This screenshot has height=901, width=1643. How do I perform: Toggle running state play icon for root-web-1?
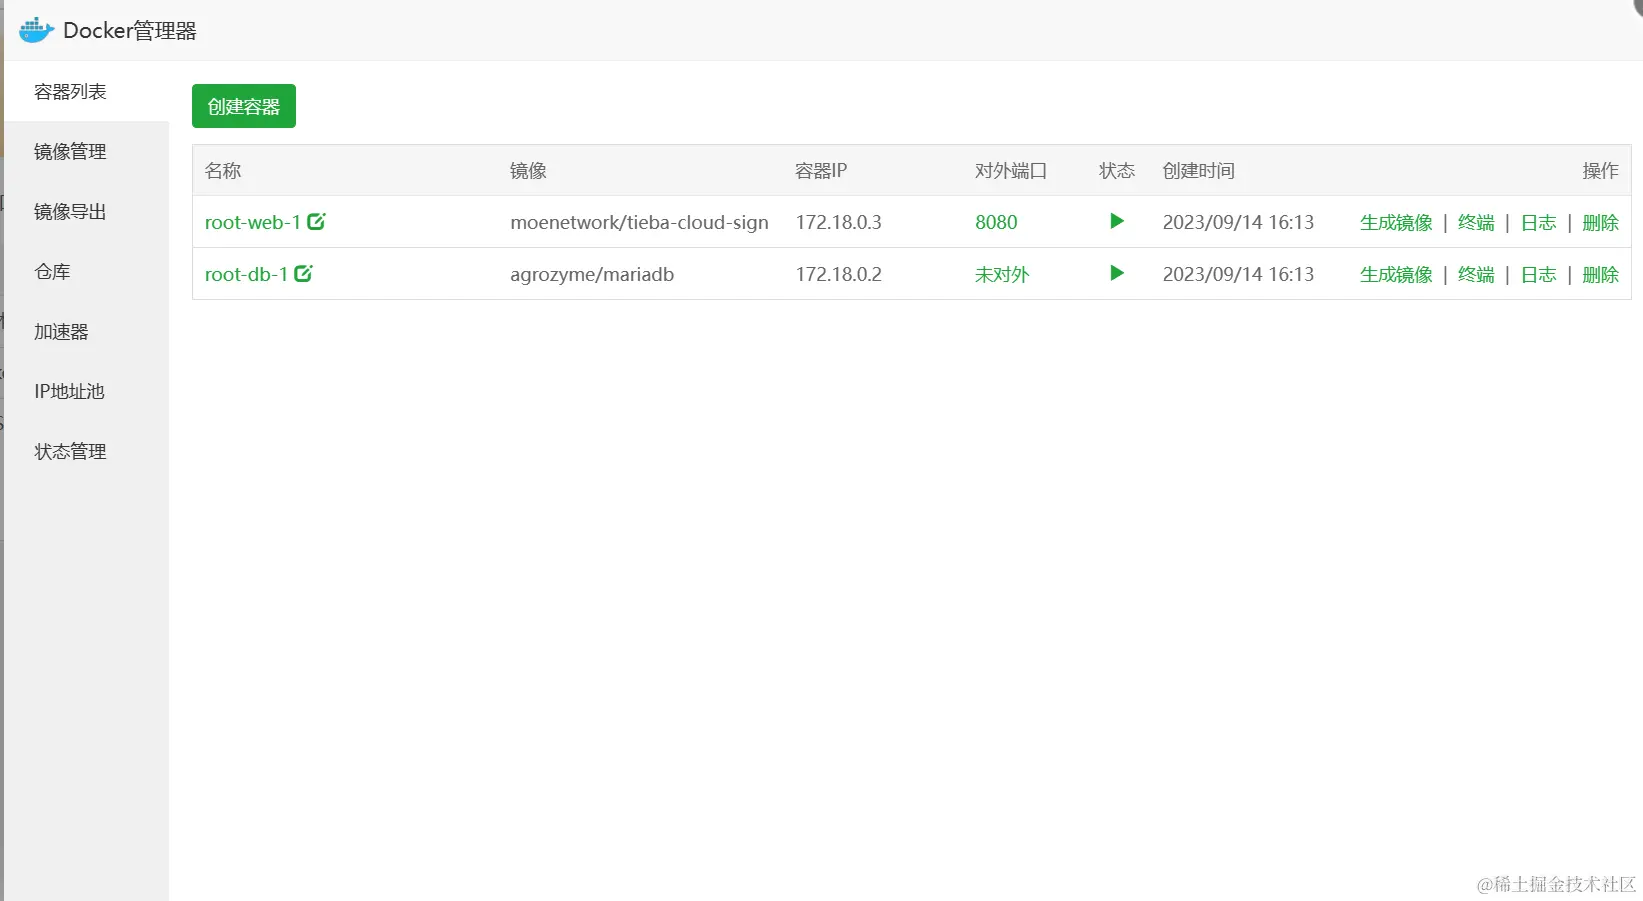click(1117, 221)
